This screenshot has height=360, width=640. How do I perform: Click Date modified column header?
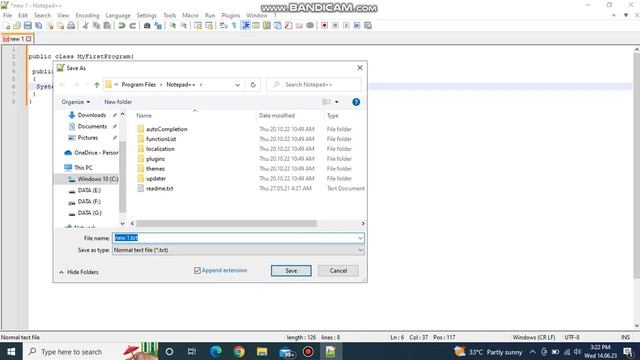pos(277,116)
